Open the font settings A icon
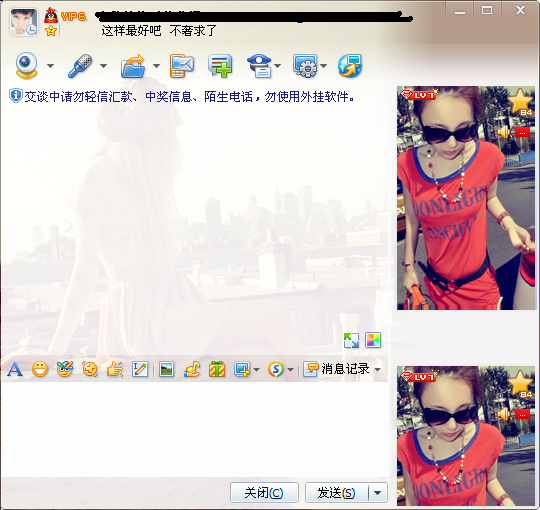 tap(15, 369)
